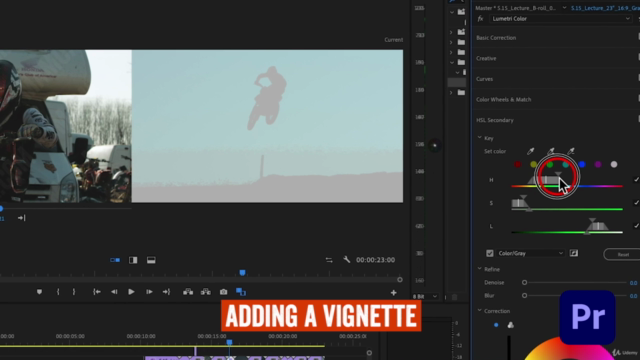Choose the yellow color preset swatch
The height and width of the screenshot is (360, 640).
[x=533, y=164]
